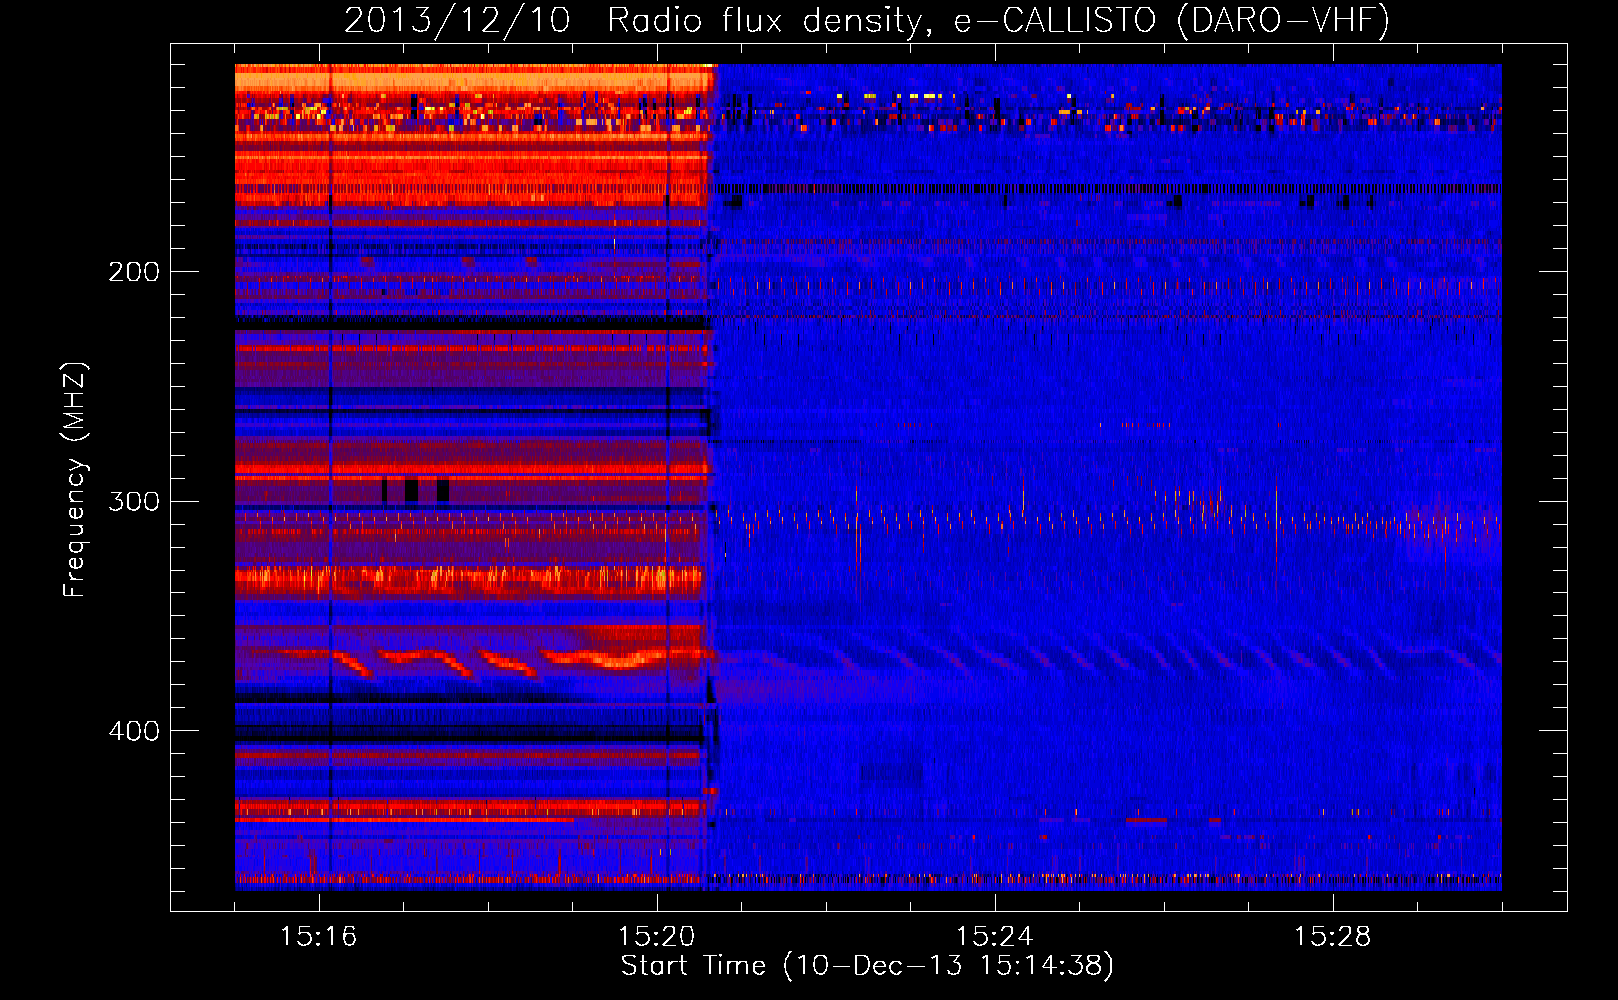Viewport: 1618px width, 1000px height.
Task: Click the 'Start Time (10-Dec-13 15:14:38)' x-axis label
Action: [x=867, y=966]
